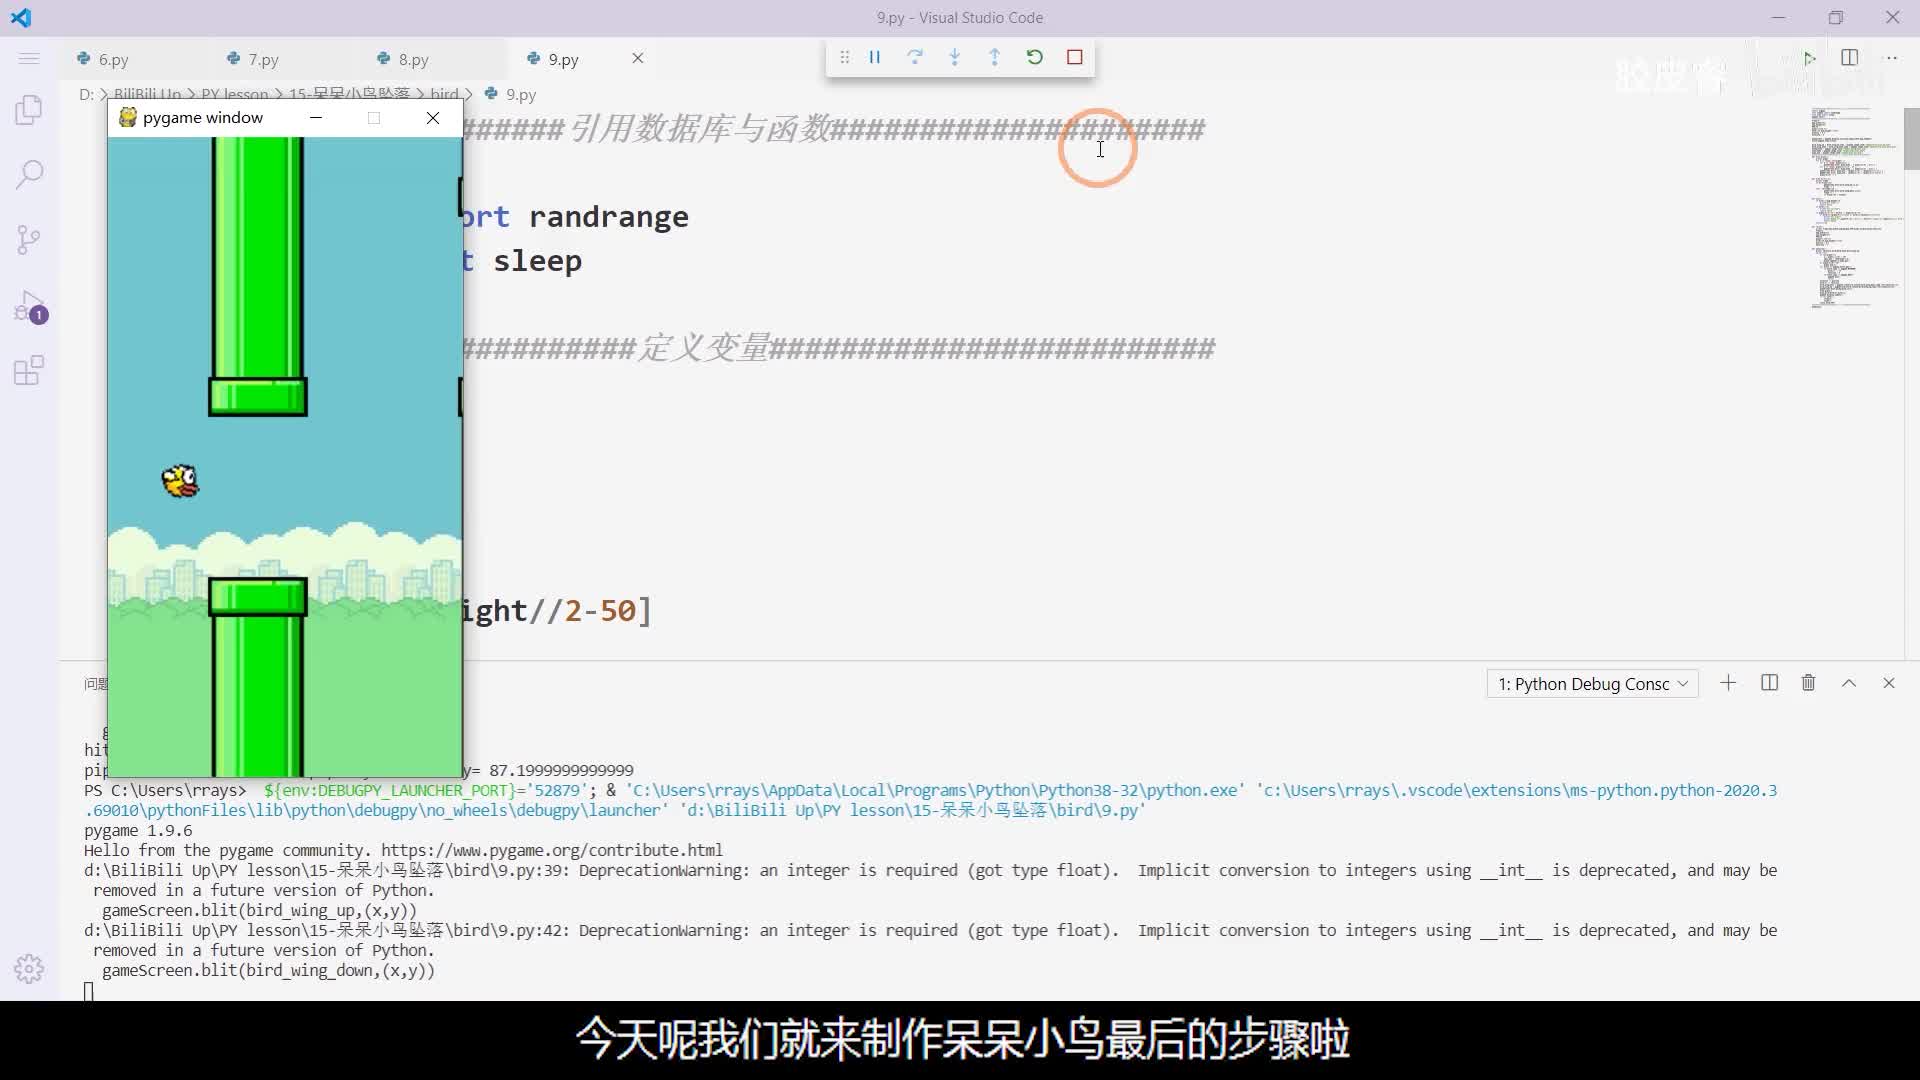Screen dimensions: 1920x1080
Task: Stop the debugging session
Action: (x=1075, y=58)
